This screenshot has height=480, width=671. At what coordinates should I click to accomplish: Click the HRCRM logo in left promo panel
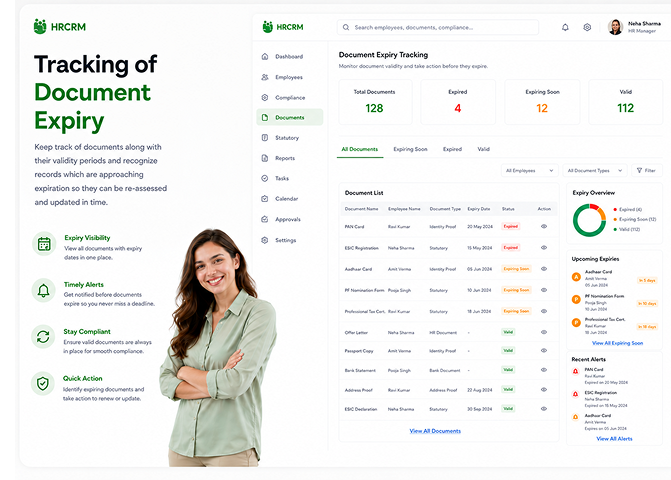[x=60, y=27]
